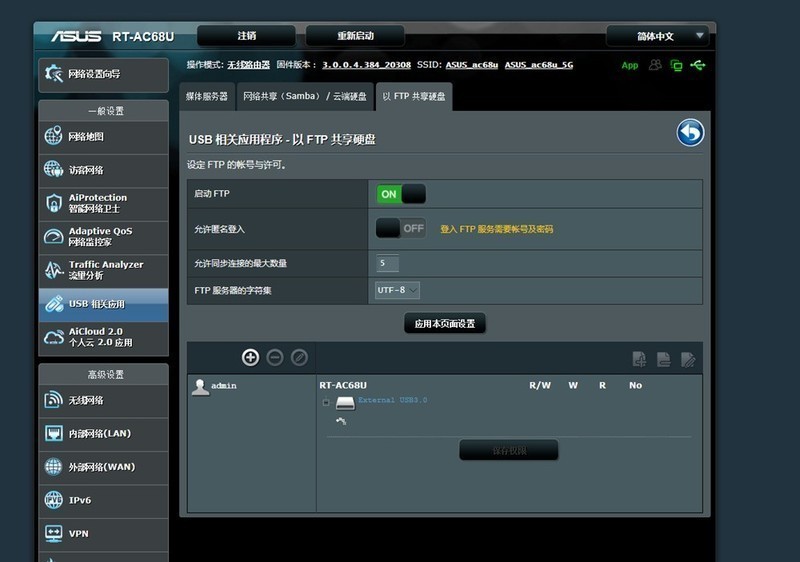Click the network clients status icon
The image size is (800, 562).
pyautogui.click(x=676, y=65)
